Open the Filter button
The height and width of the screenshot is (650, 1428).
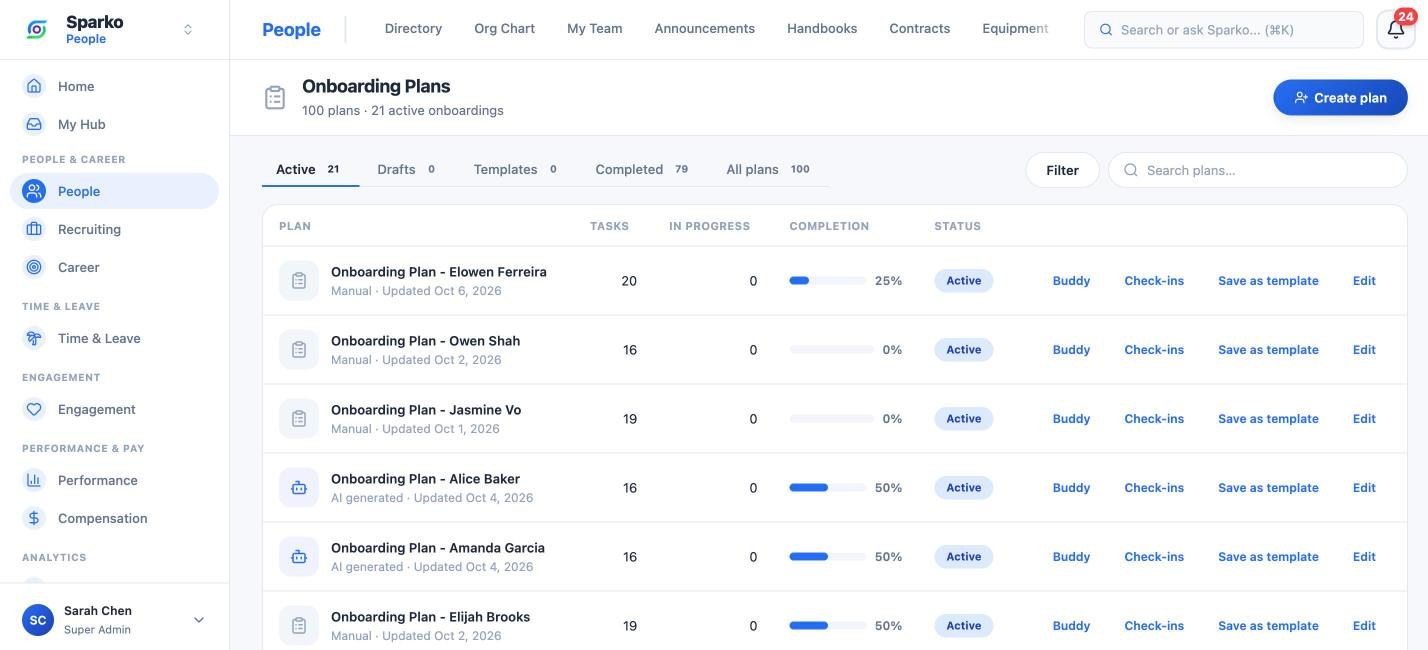click(1062, 170)
